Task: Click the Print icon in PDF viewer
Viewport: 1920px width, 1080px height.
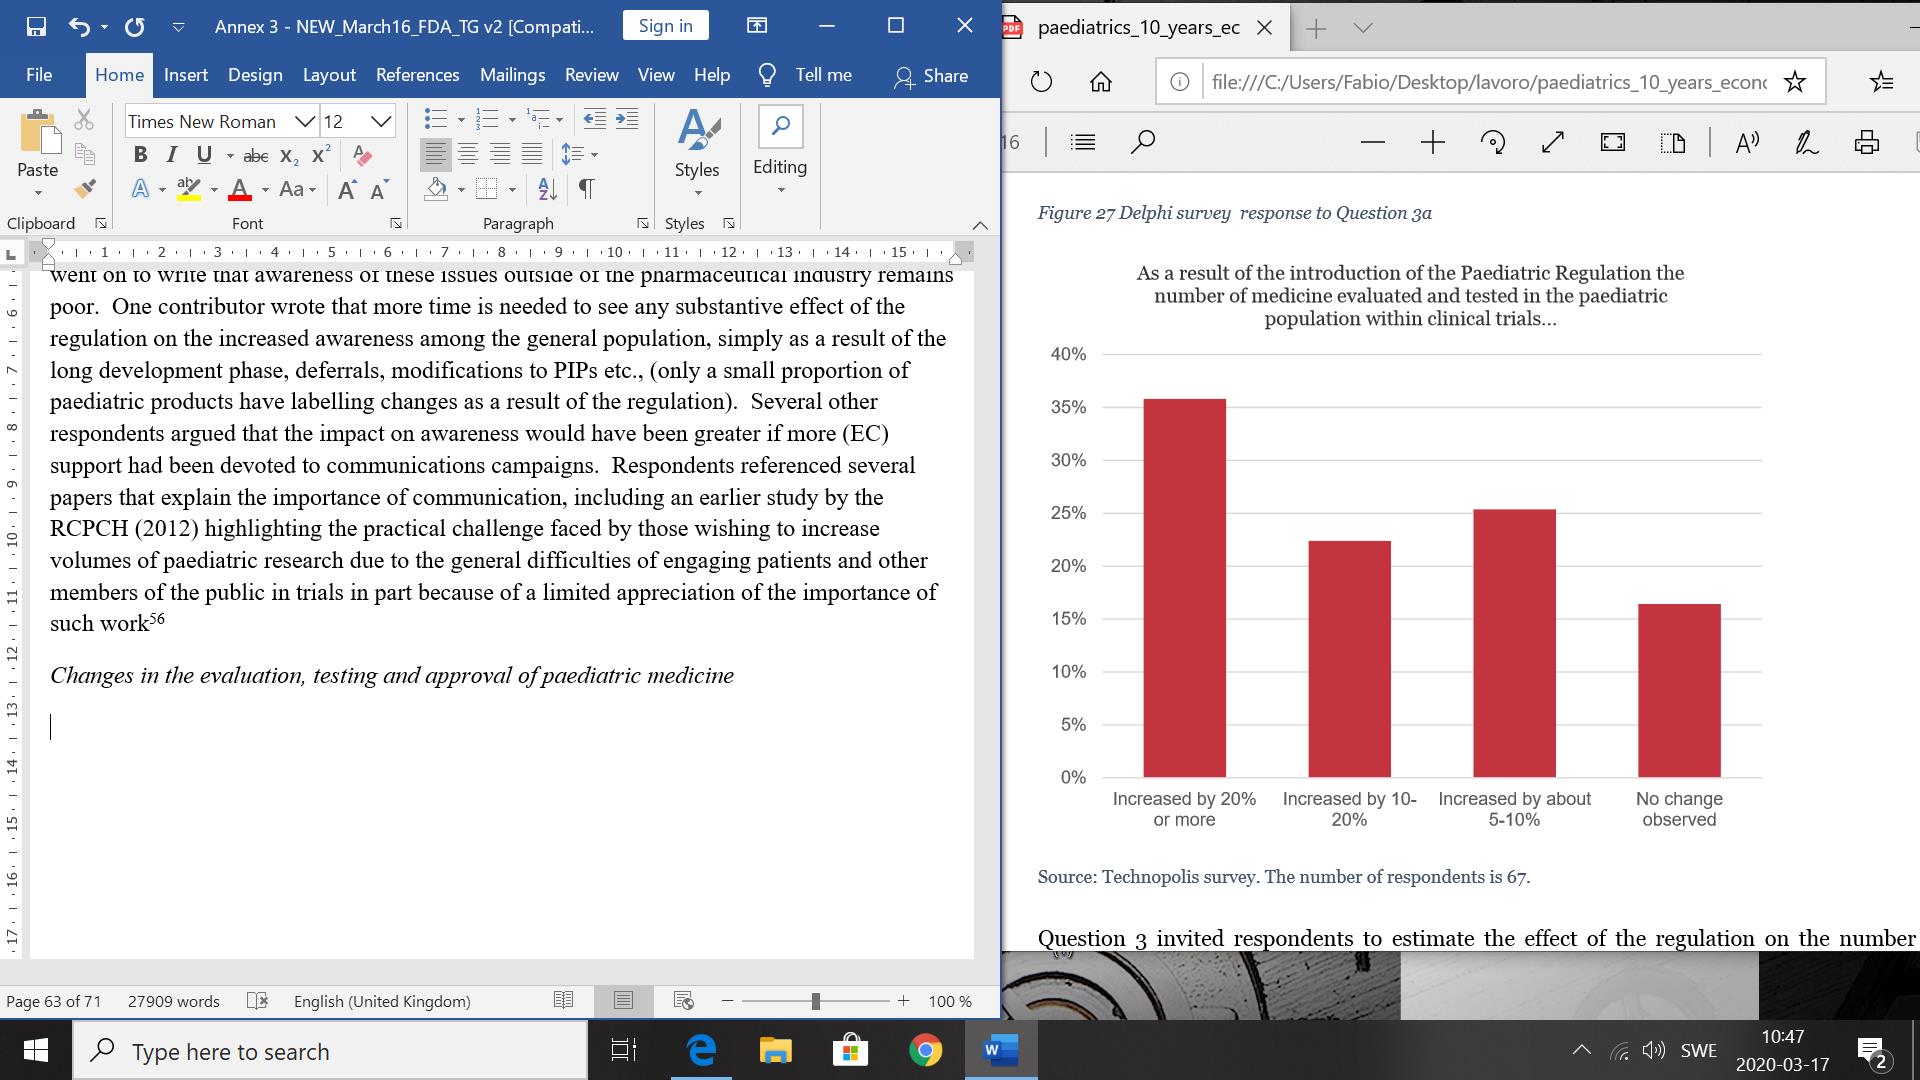Action: (x=1866, y=142)
